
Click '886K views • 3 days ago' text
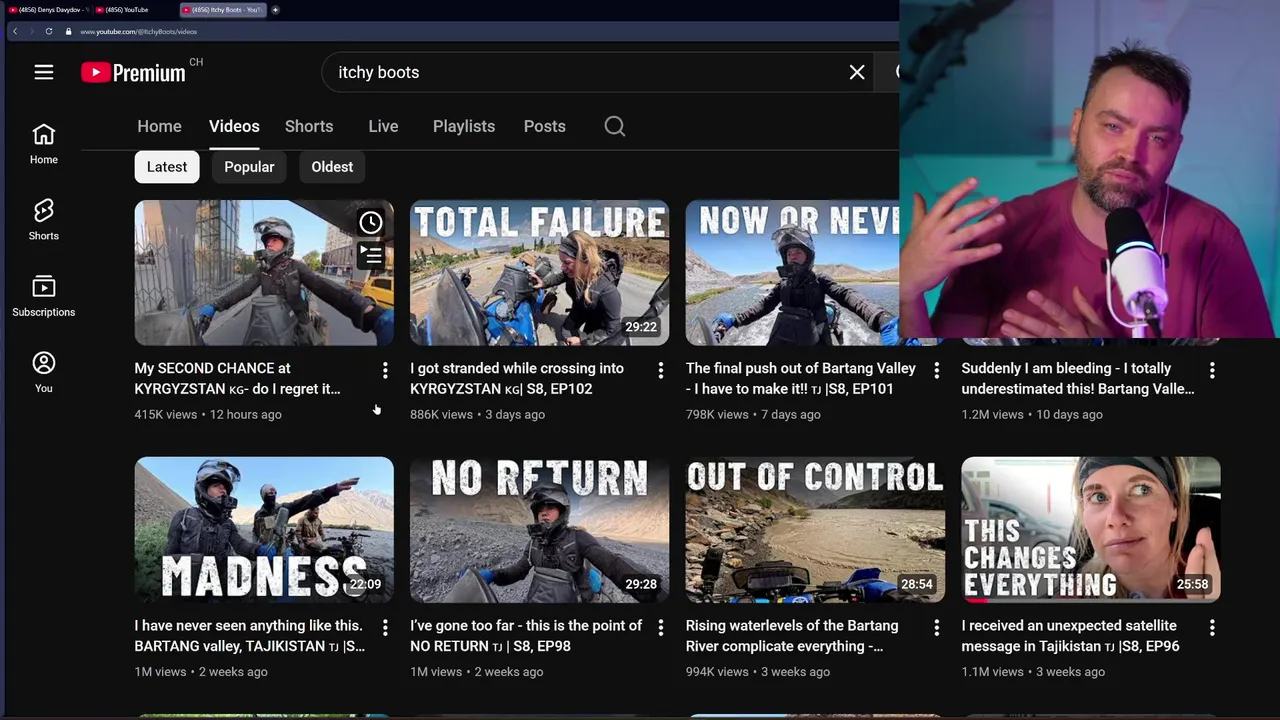[478, 414]
